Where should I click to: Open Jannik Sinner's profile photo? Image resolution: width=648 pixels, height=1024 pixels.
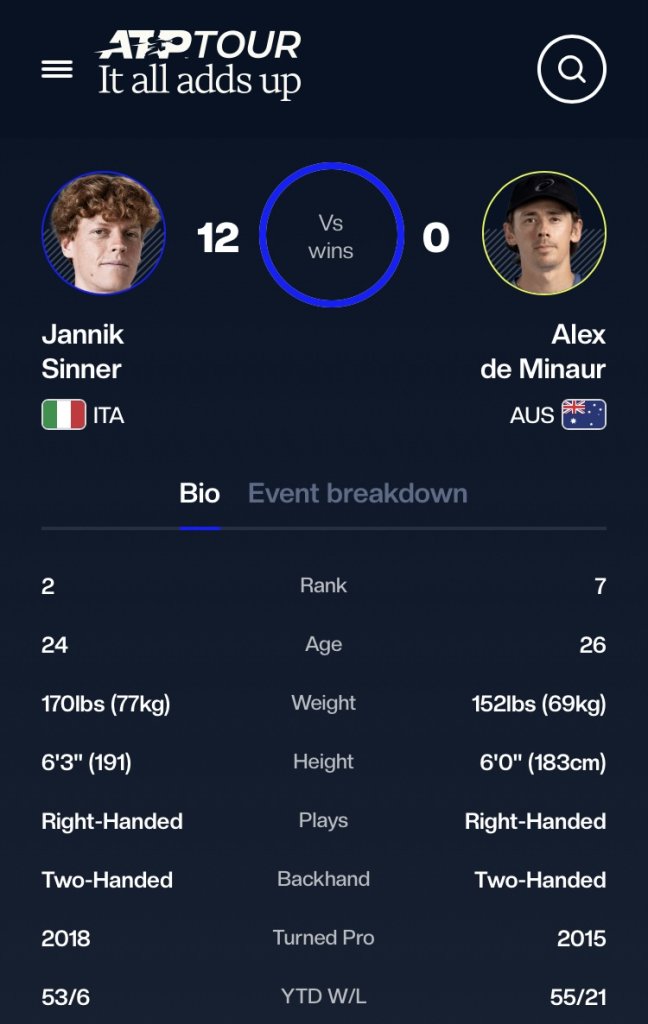(x=104, y=233)
